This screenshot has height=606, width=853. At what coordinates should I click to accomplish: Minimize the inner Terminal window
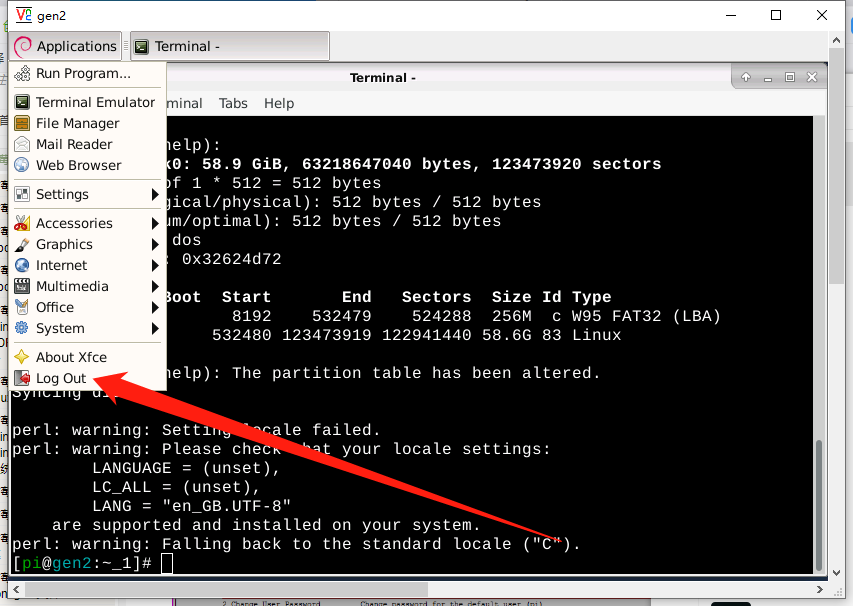click(768, 78)
